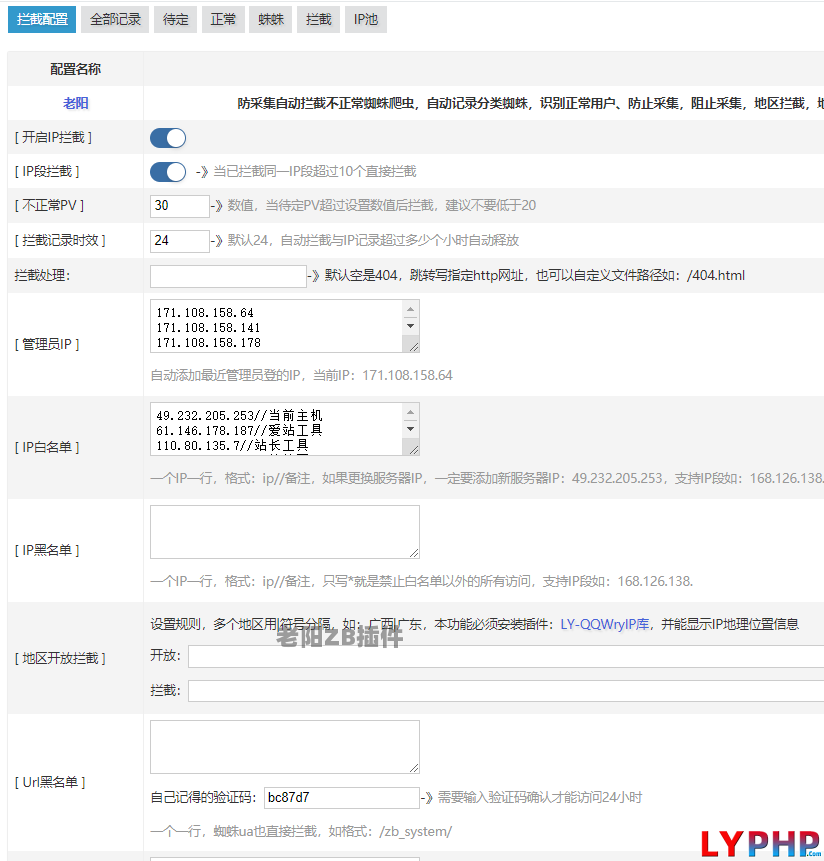Click the 管理员IP scroll down arrow

pos(410,326)
